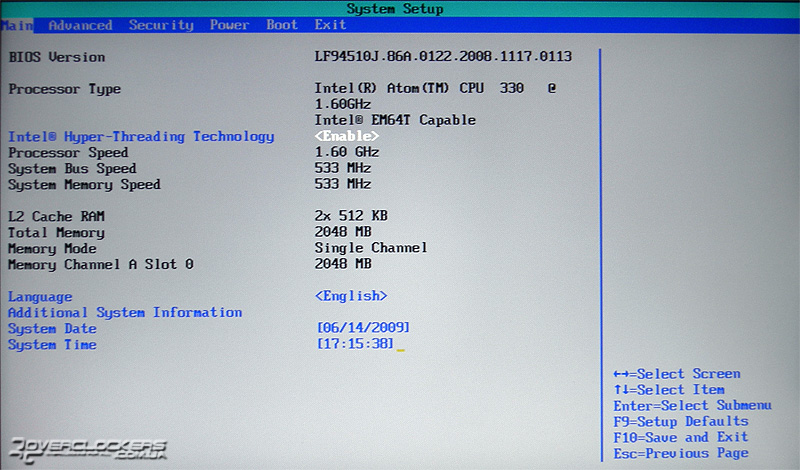
Task: Edit the time field 17:15:38
Action: 355,343
